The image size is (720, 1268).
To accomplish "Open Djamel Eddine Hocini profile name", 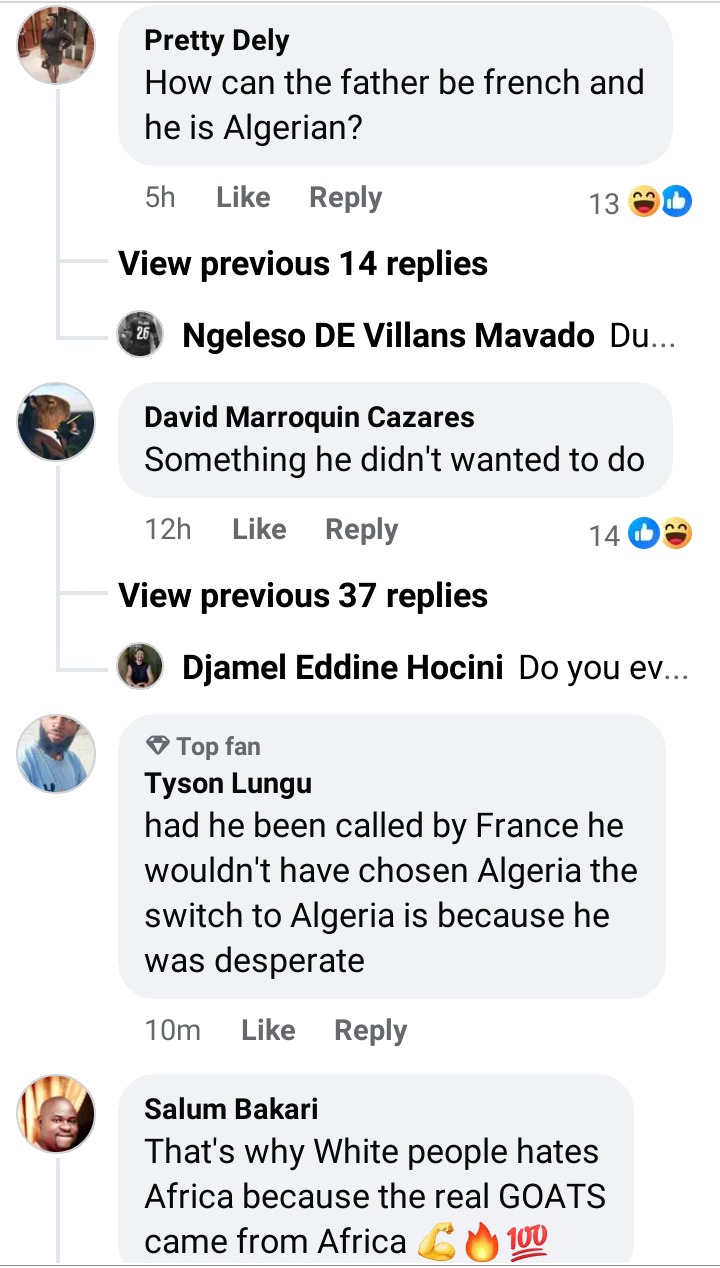I will click(x=342, y=668).
